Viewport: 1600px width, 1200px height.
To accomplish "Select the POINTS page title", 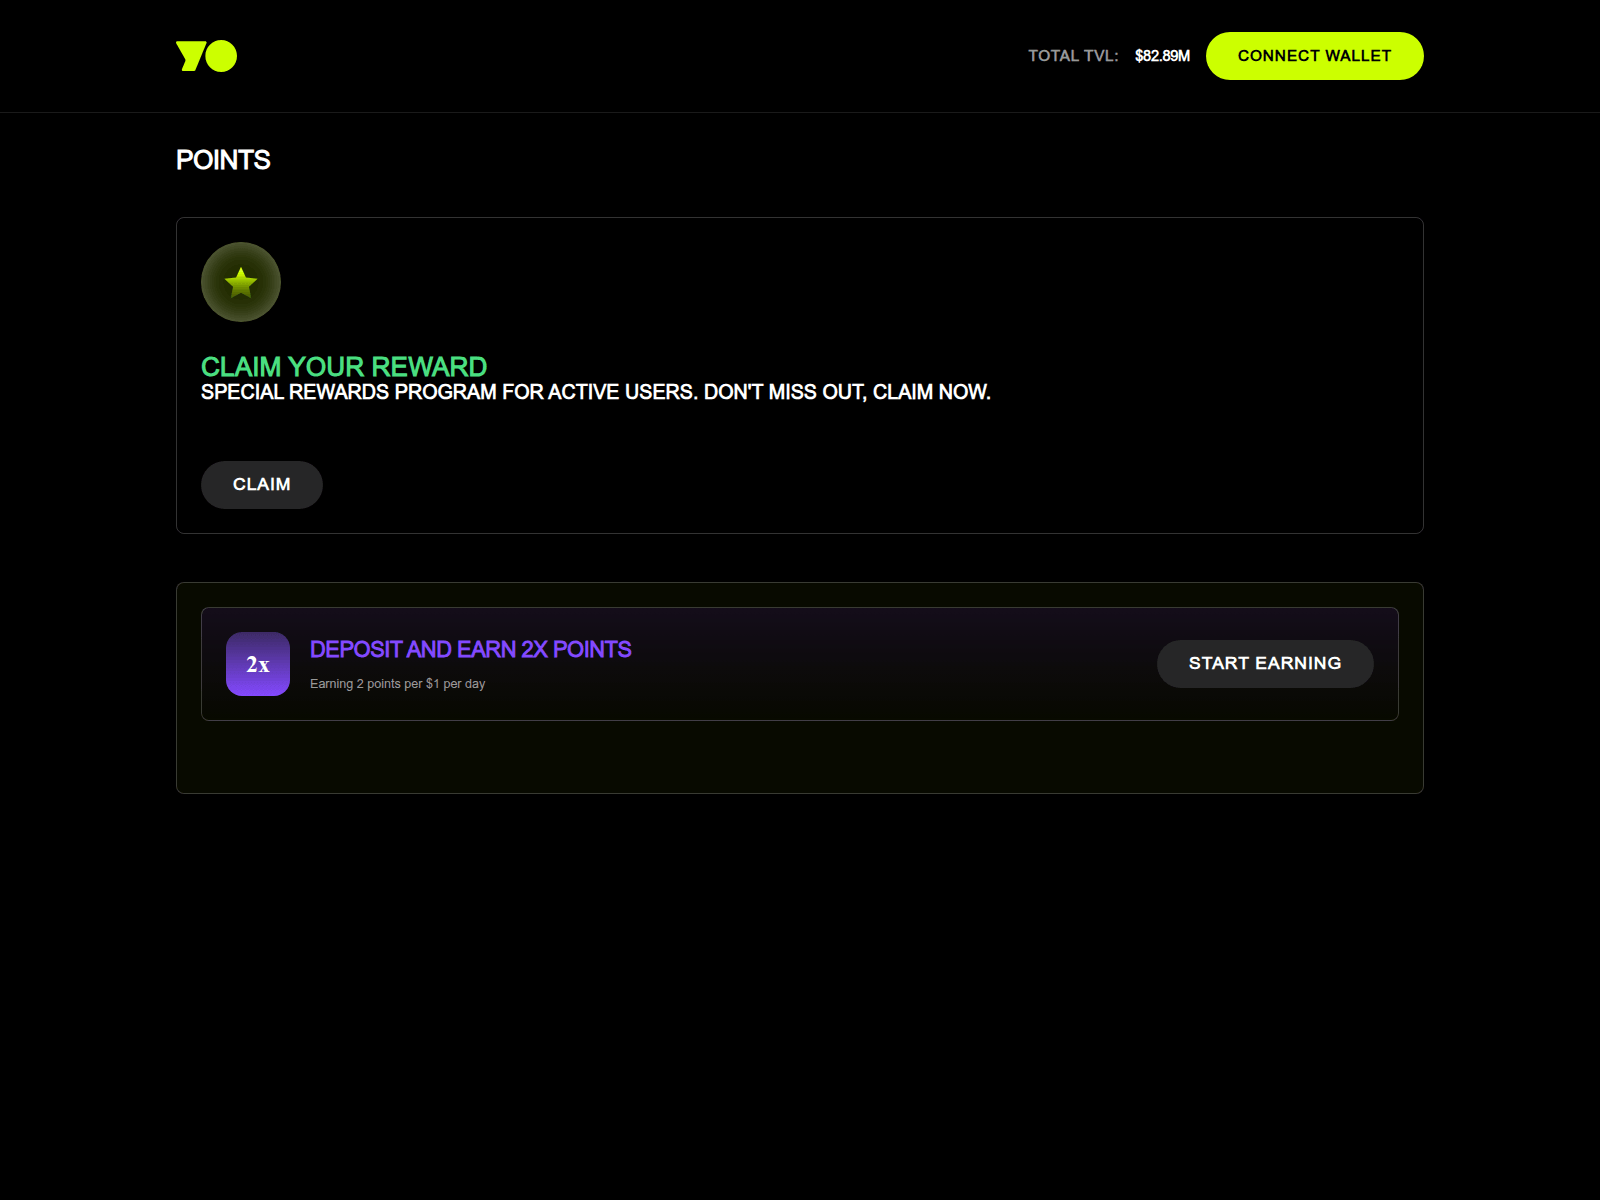I will pyautogui.click(x=223, y=159).
